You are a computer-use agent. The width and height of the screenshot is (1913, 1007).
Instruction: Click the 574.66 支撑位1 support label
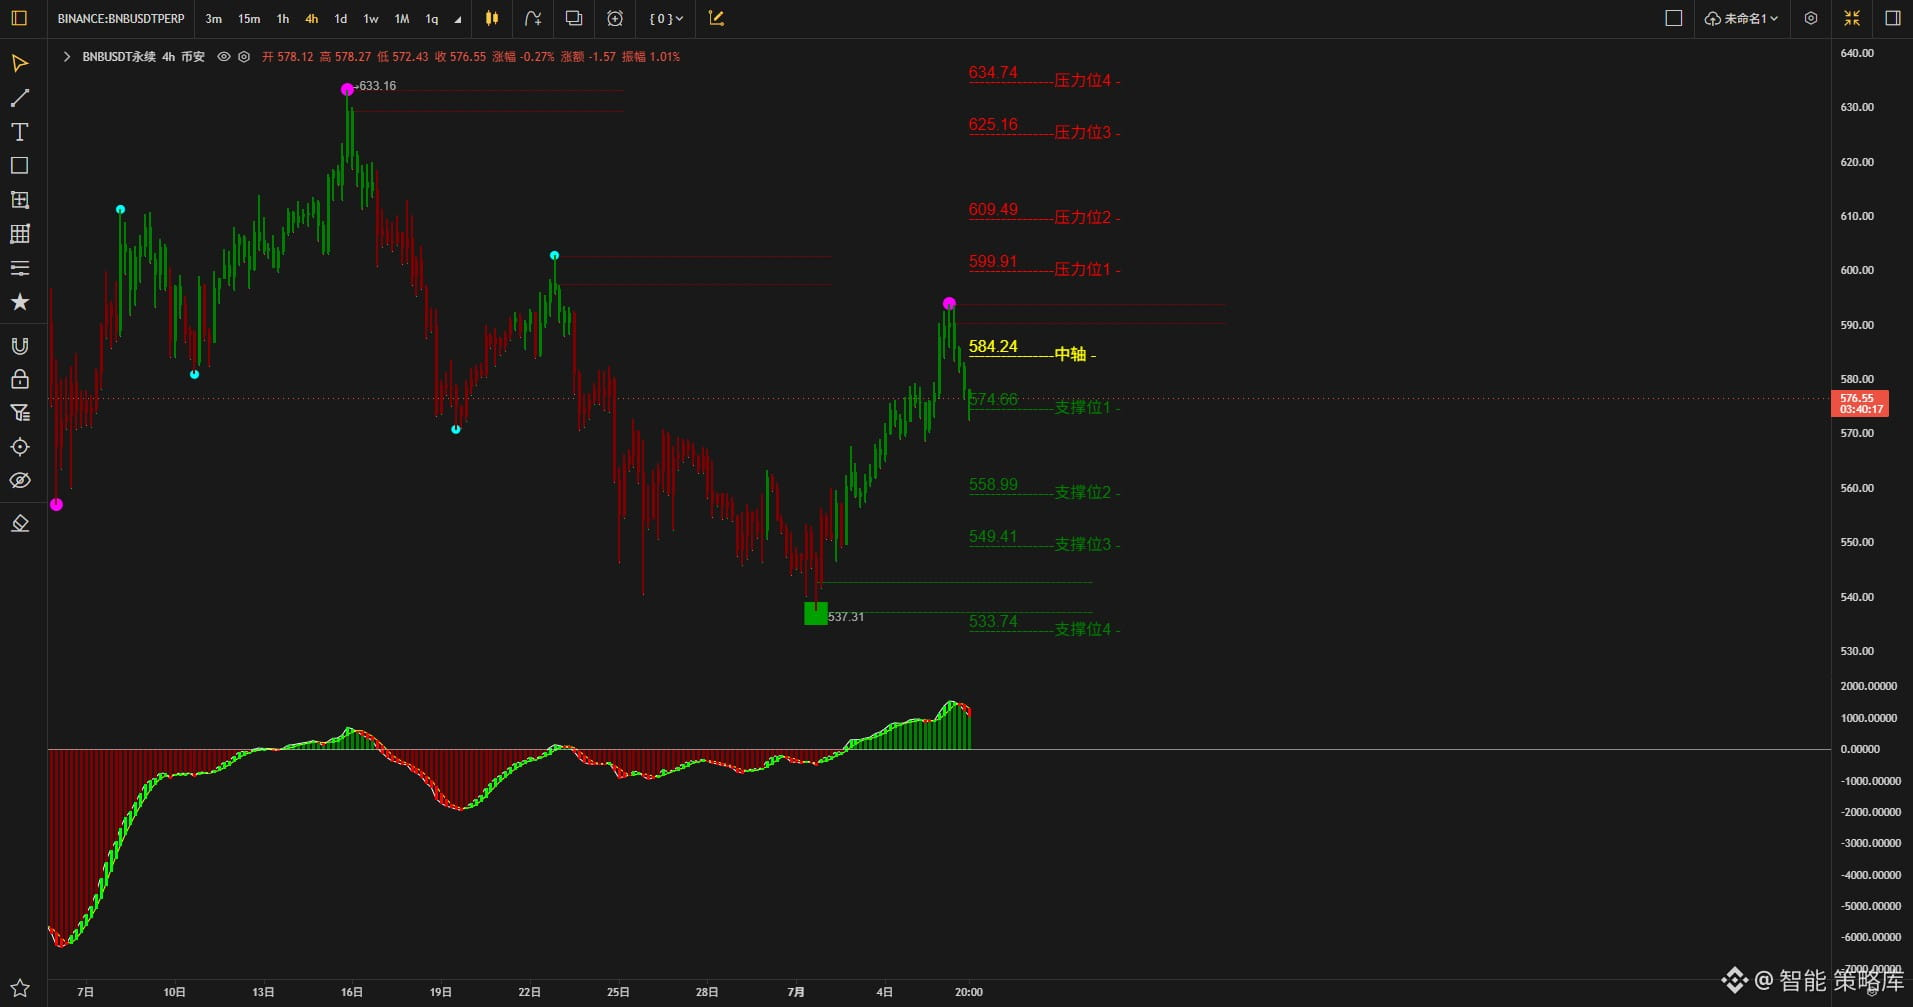point(1044,403)
